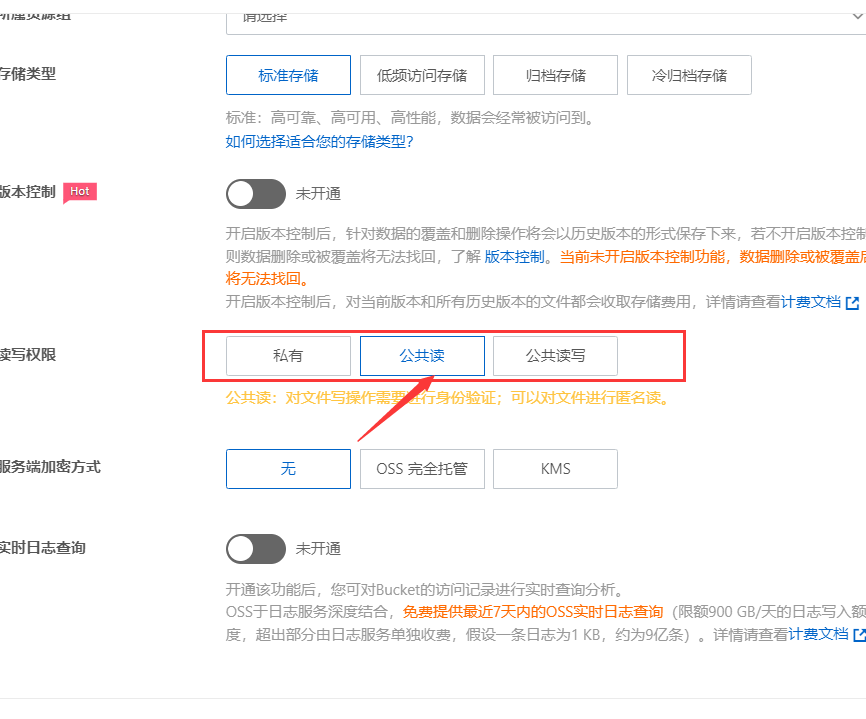Open 如何选择适合您的存储类型 help link
This screenshot has height=719, width=866.
coord(319,141)
